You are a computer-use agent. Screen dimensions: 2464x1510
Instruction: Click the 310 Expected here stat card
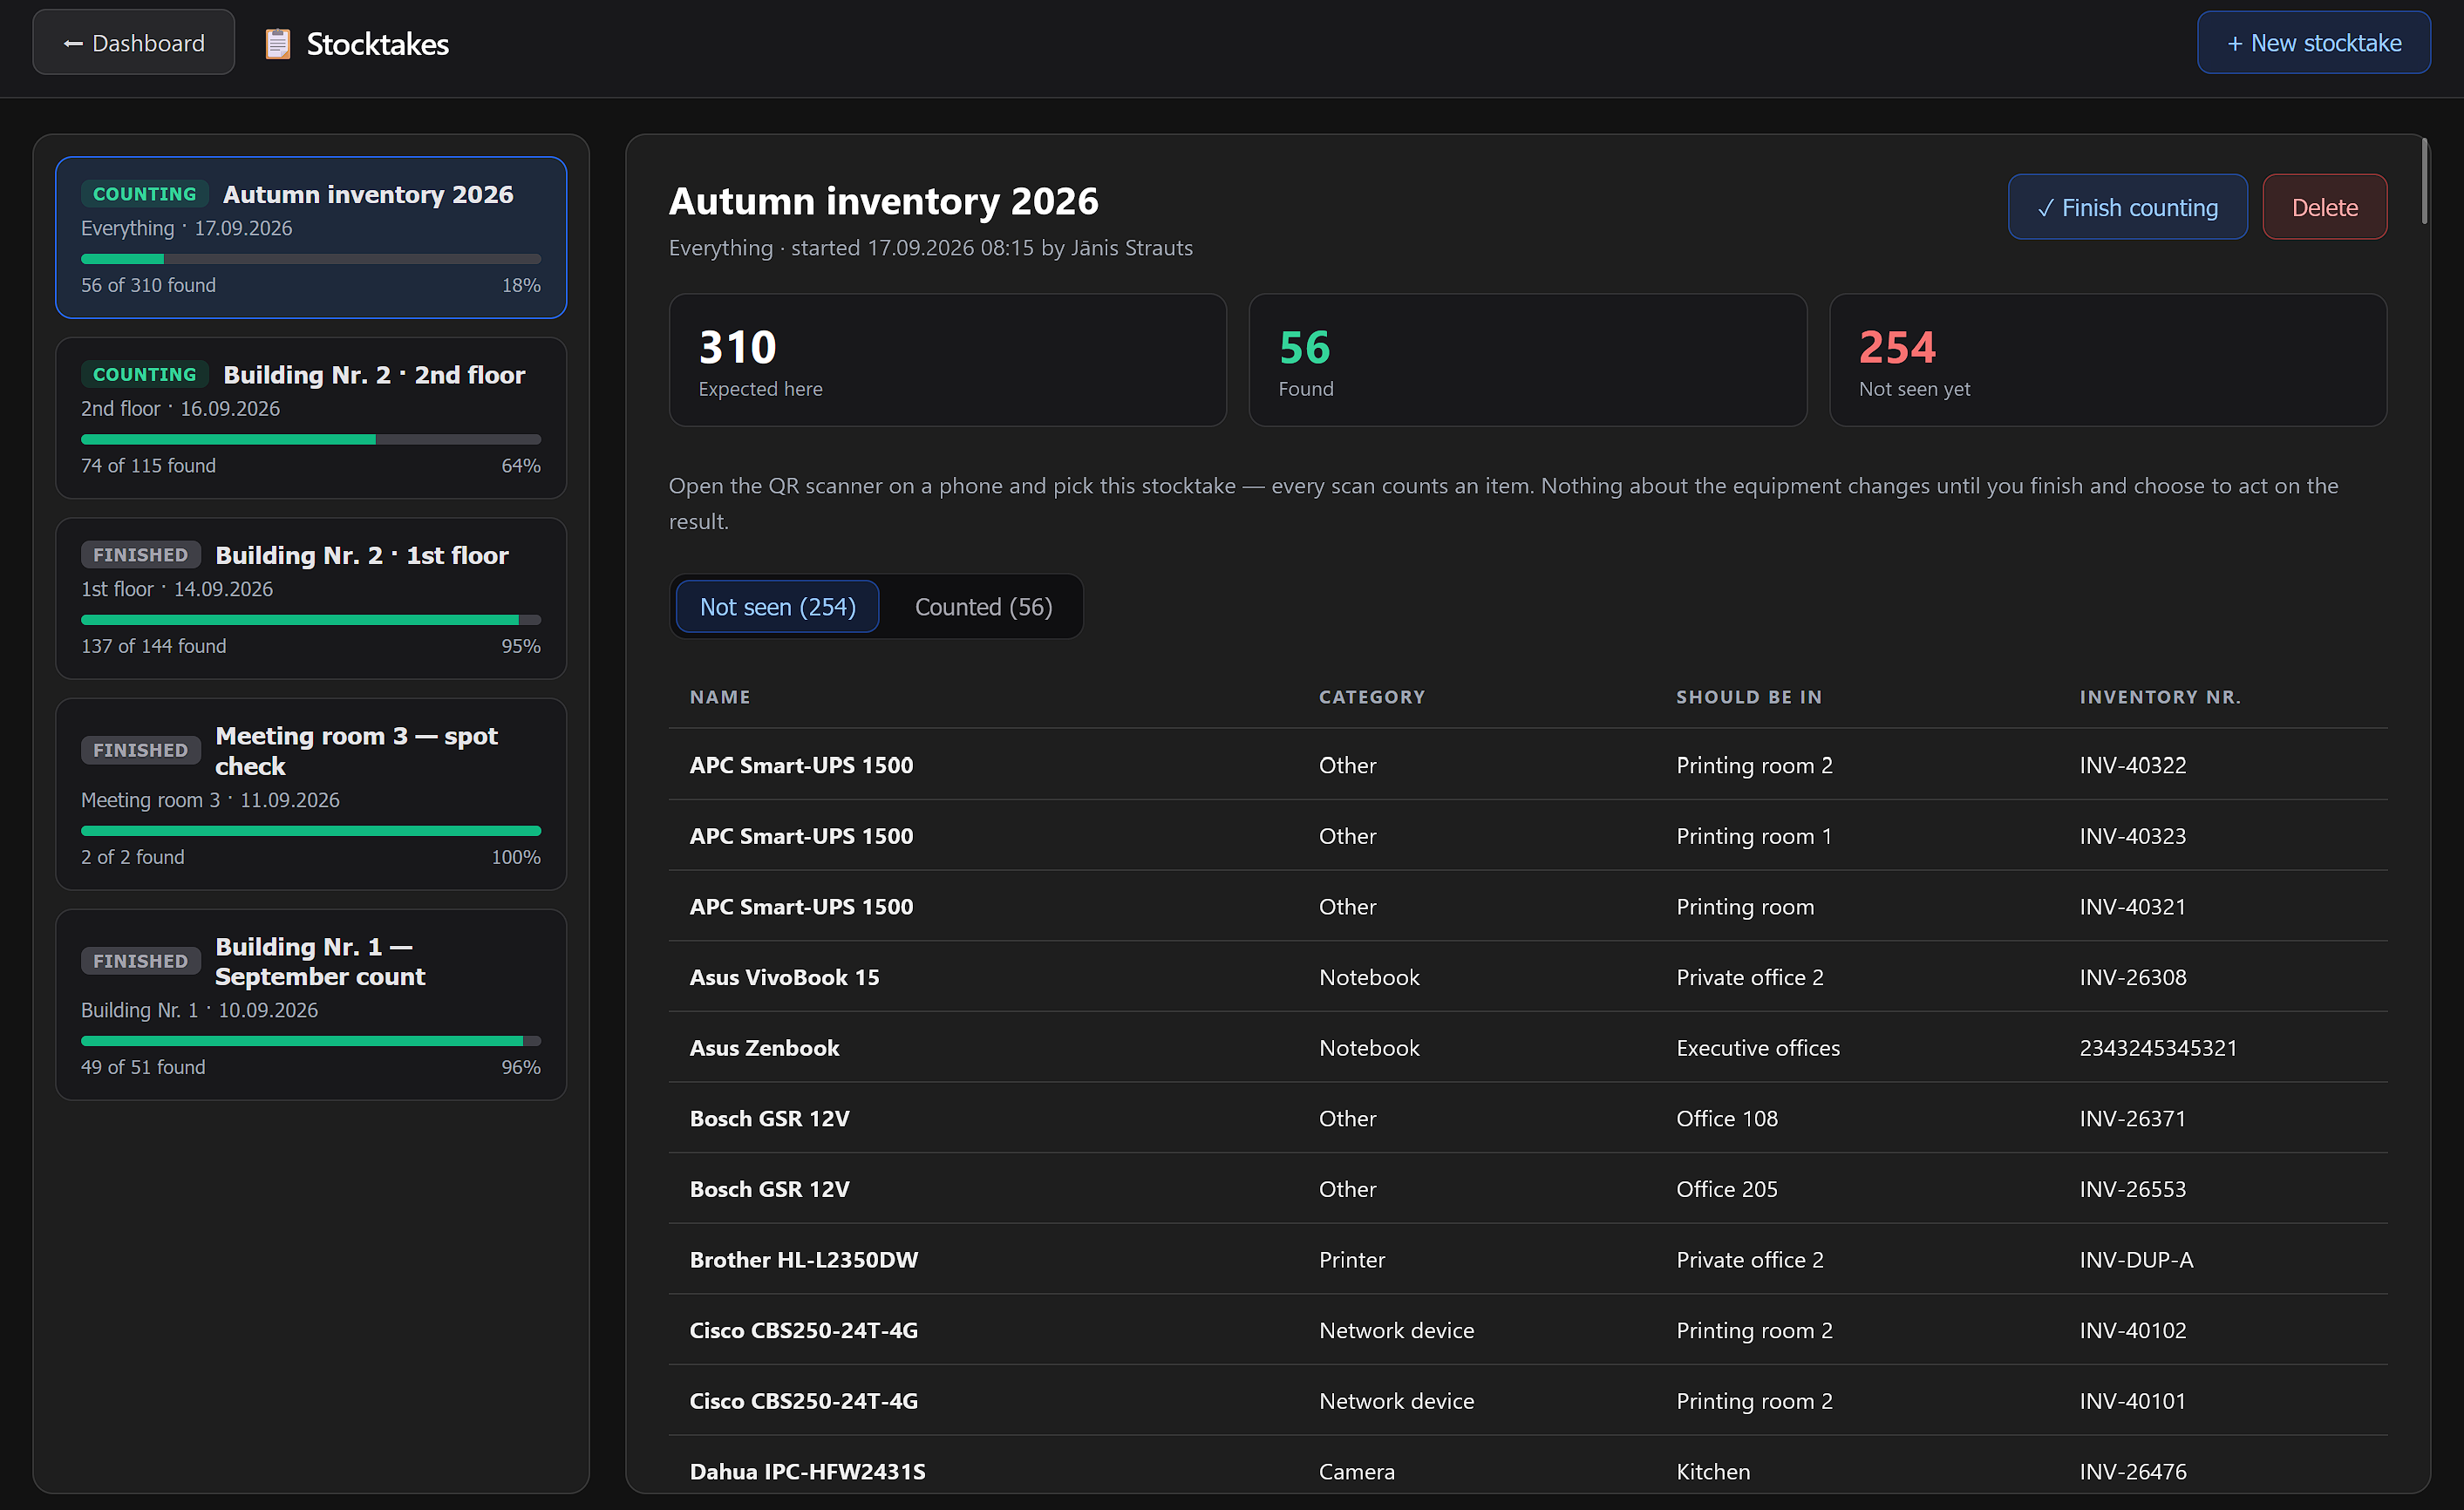947,360
